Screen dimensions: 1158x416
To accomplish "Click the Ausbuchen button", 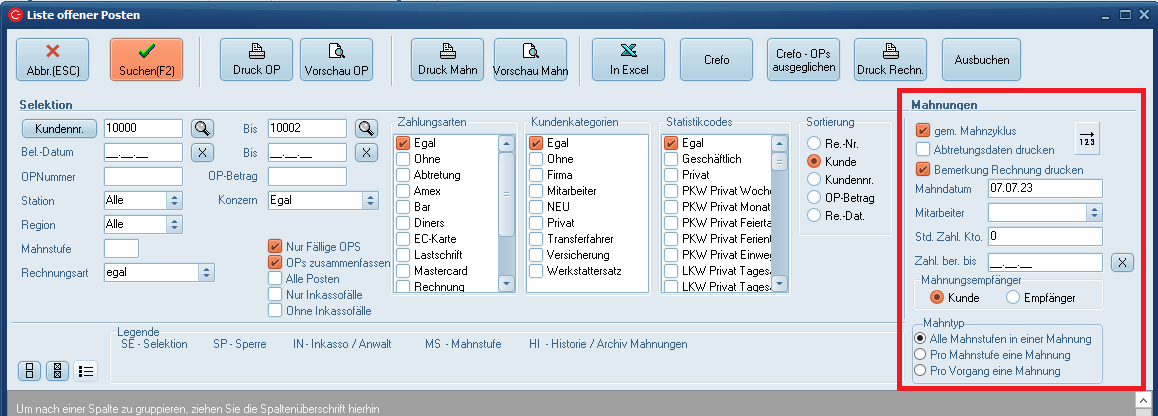I will tap(981, 60).
